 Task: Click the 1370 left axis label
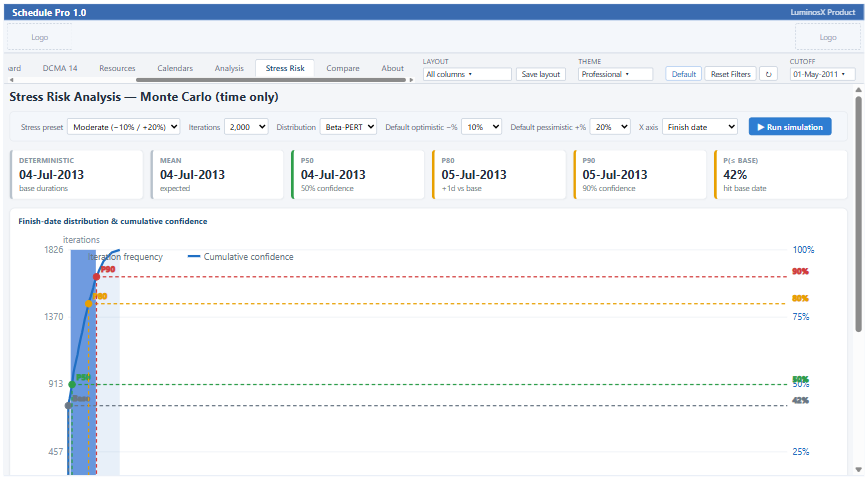click(54, 317)
